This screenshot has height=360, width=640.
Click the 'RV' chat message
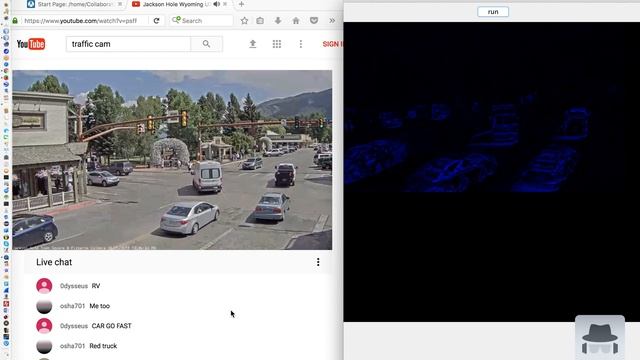click(x=96, y=286)
